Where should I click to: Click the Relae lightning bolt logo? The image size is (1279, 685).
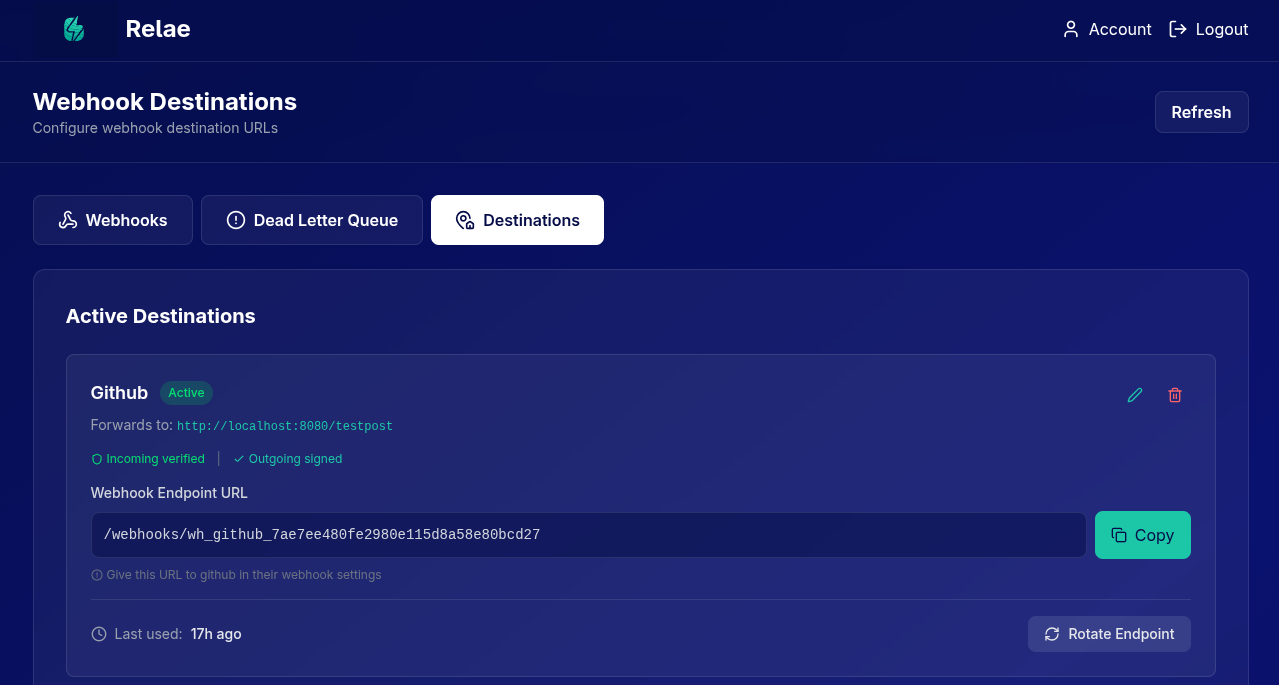[73, 29]
